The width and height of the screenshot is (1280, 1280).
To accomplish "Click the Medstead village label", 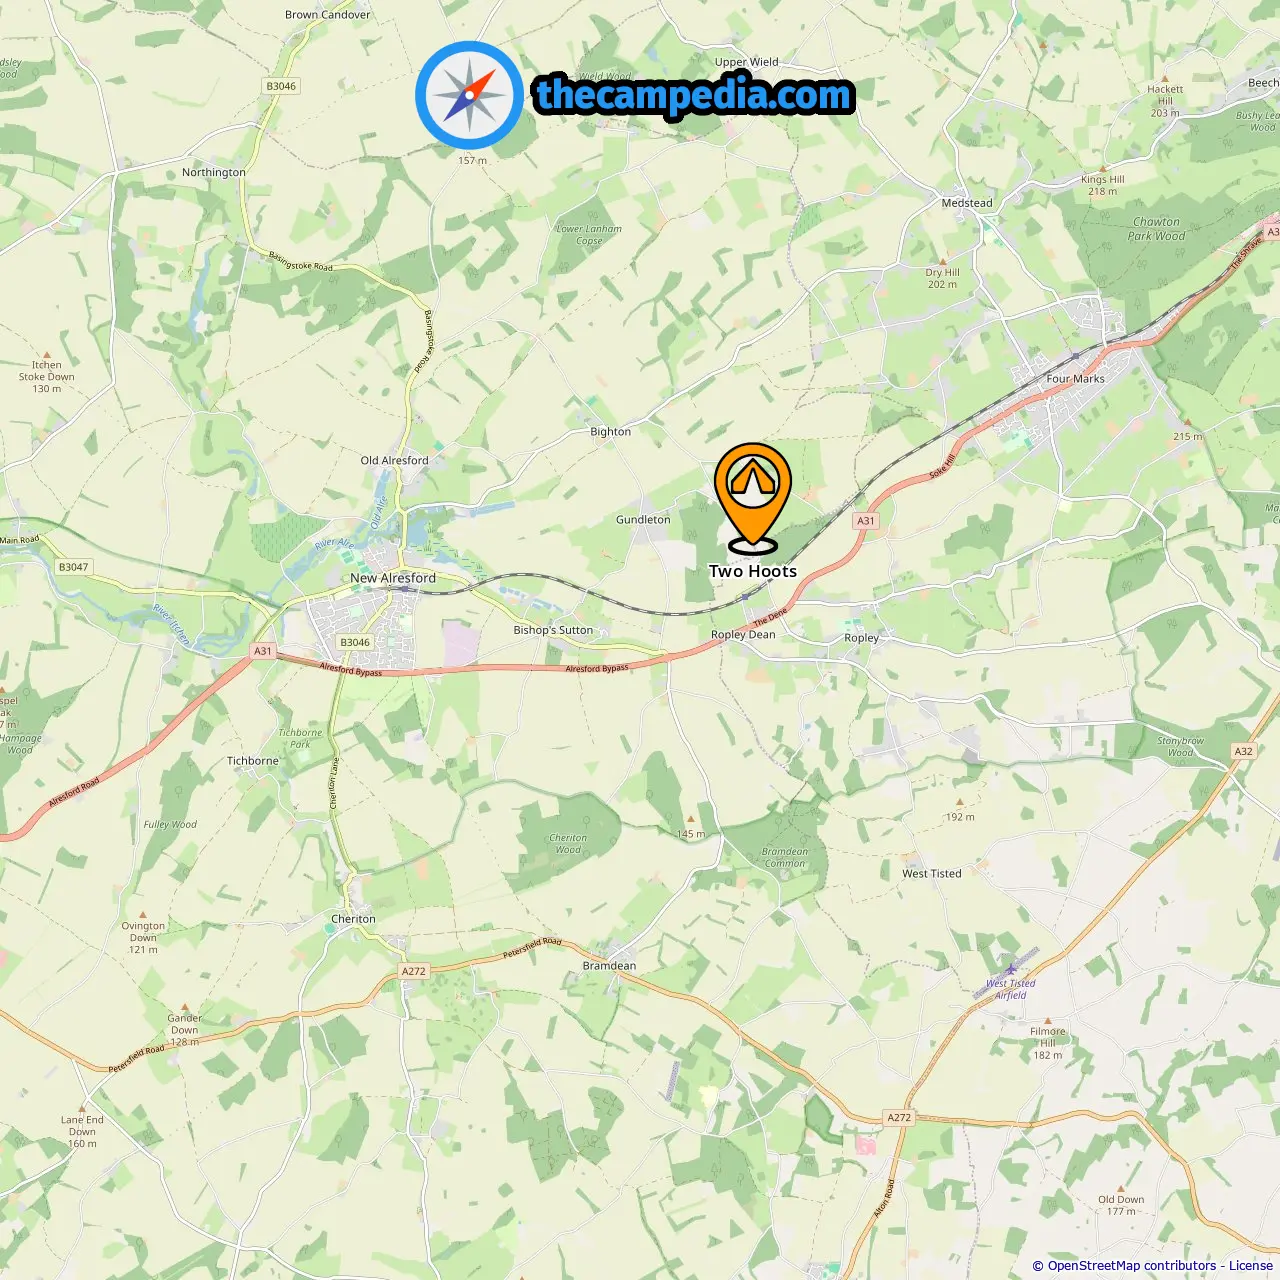I will (x=967, y=203).
